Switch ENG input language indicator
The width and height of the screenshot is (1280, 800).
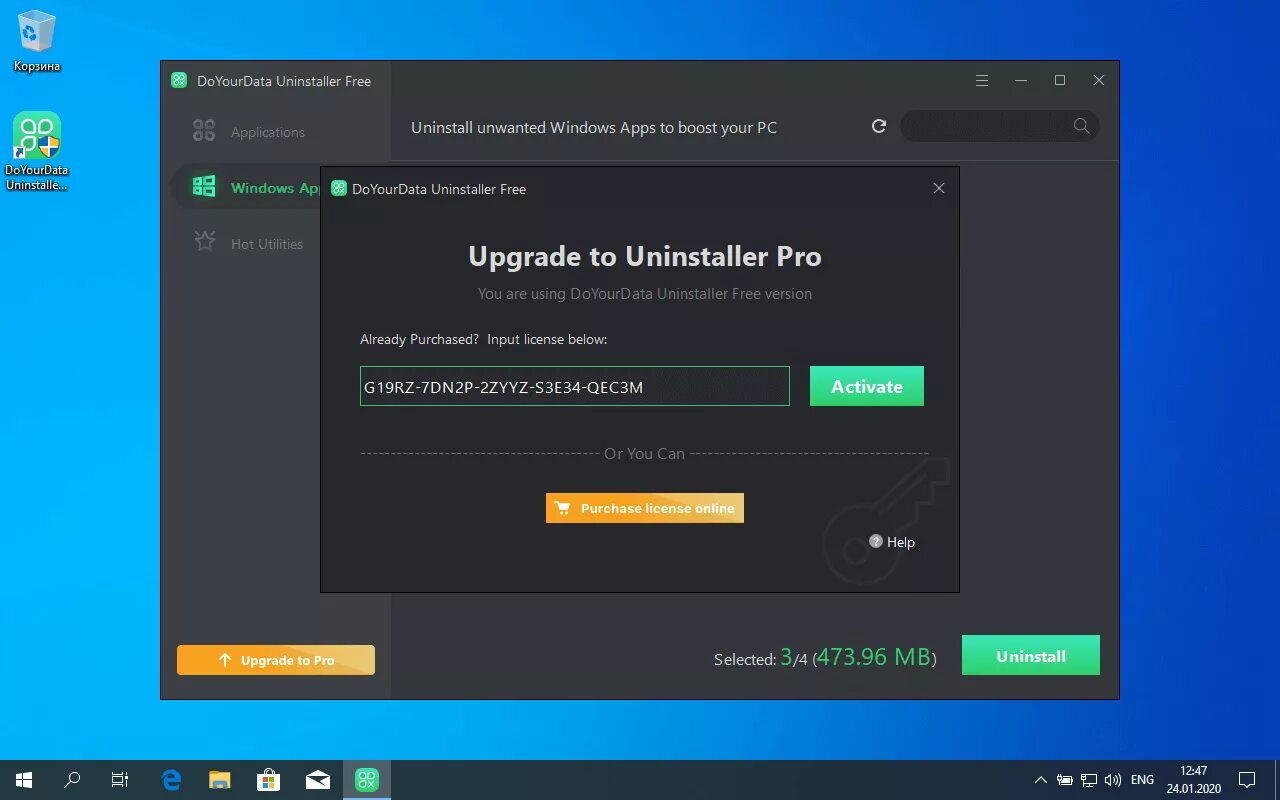(1142, 780)
